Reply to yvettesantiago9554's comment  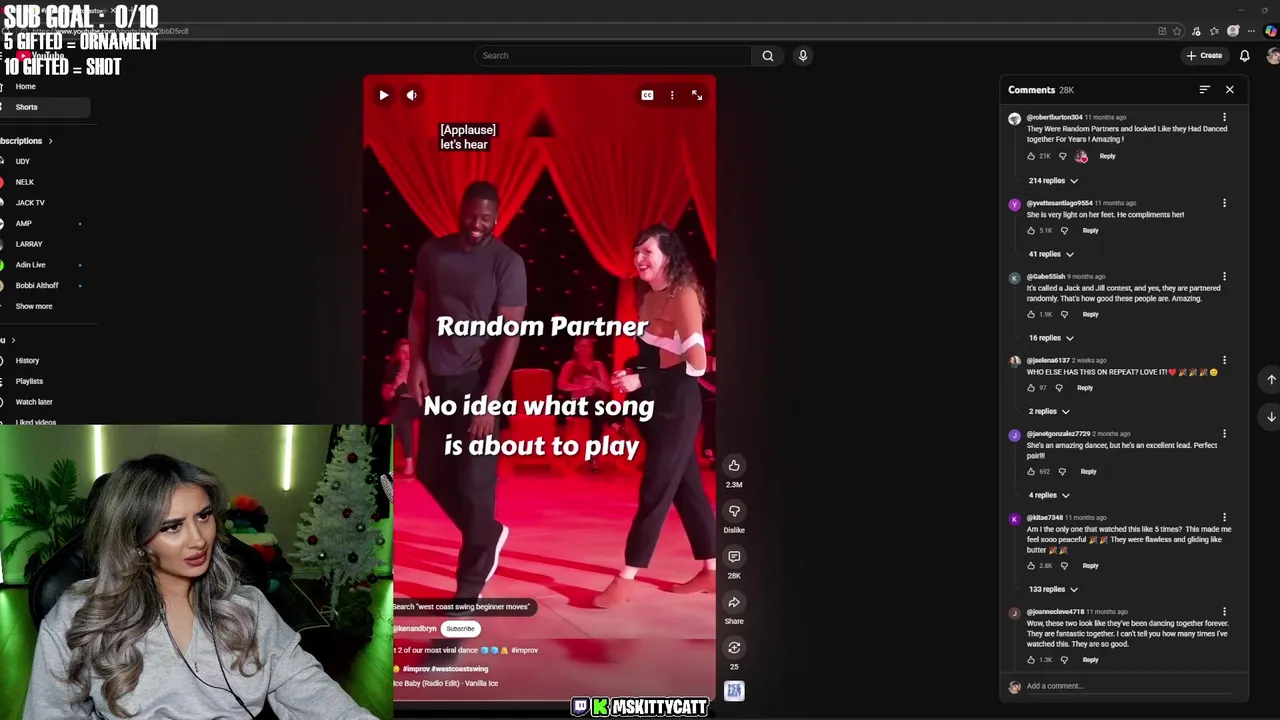[1090, 231]
